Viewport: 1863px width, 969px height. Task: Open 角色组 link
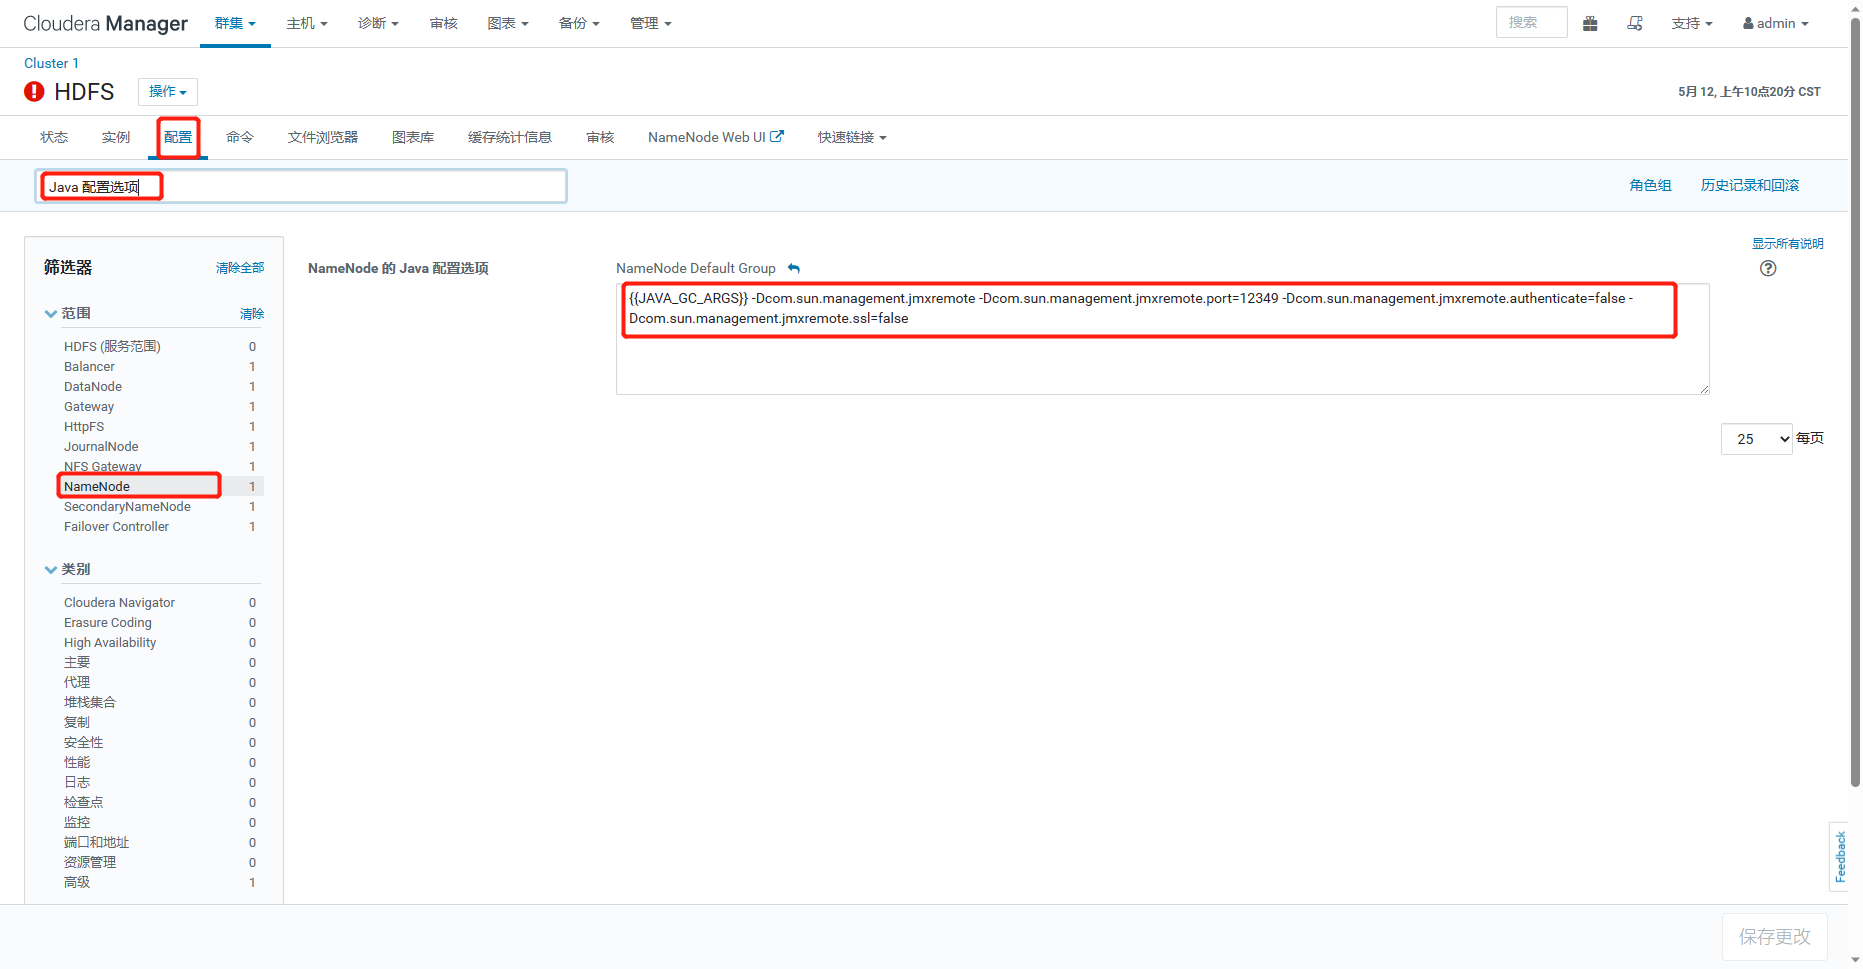[x=1650, y=185]
